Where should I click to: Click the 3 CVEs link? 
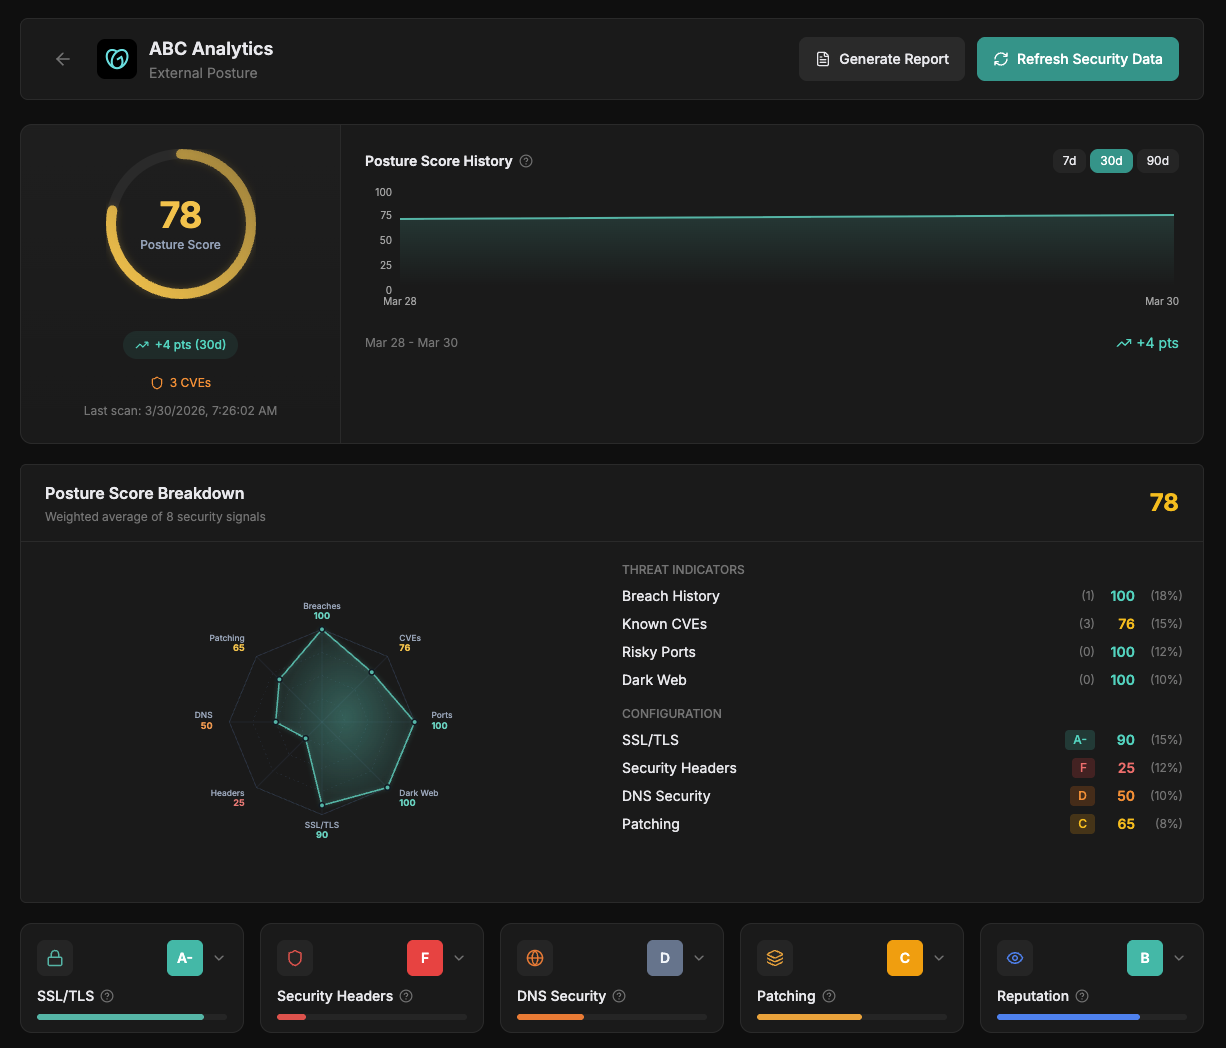point(181,383)
